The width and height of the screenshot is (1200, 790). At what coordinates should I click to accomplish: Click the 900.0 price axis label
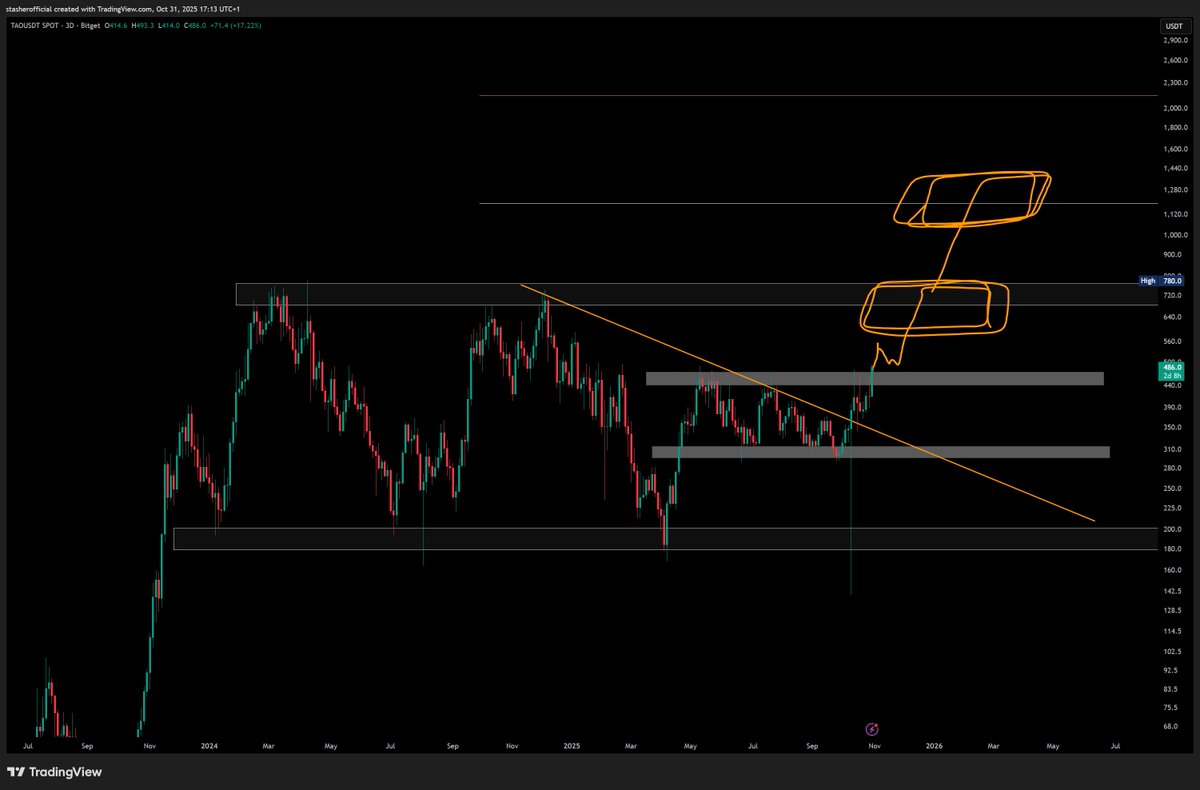pos(1174,255)
